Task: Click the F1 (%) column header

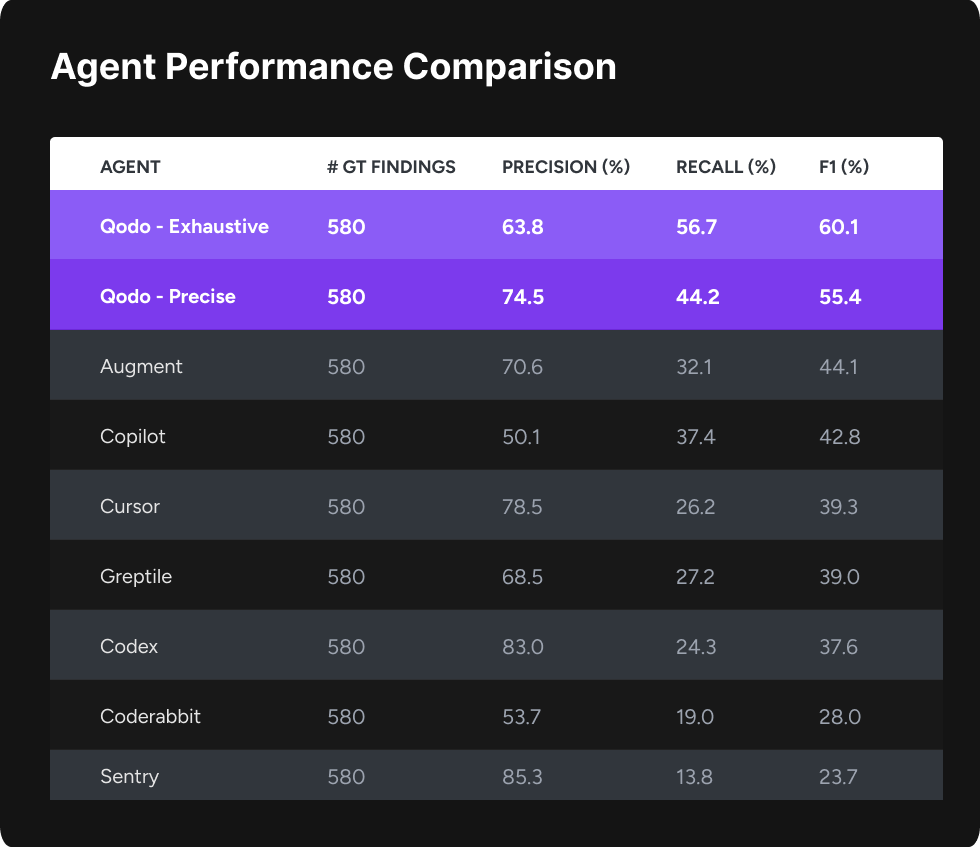Action: click(844, 167)
